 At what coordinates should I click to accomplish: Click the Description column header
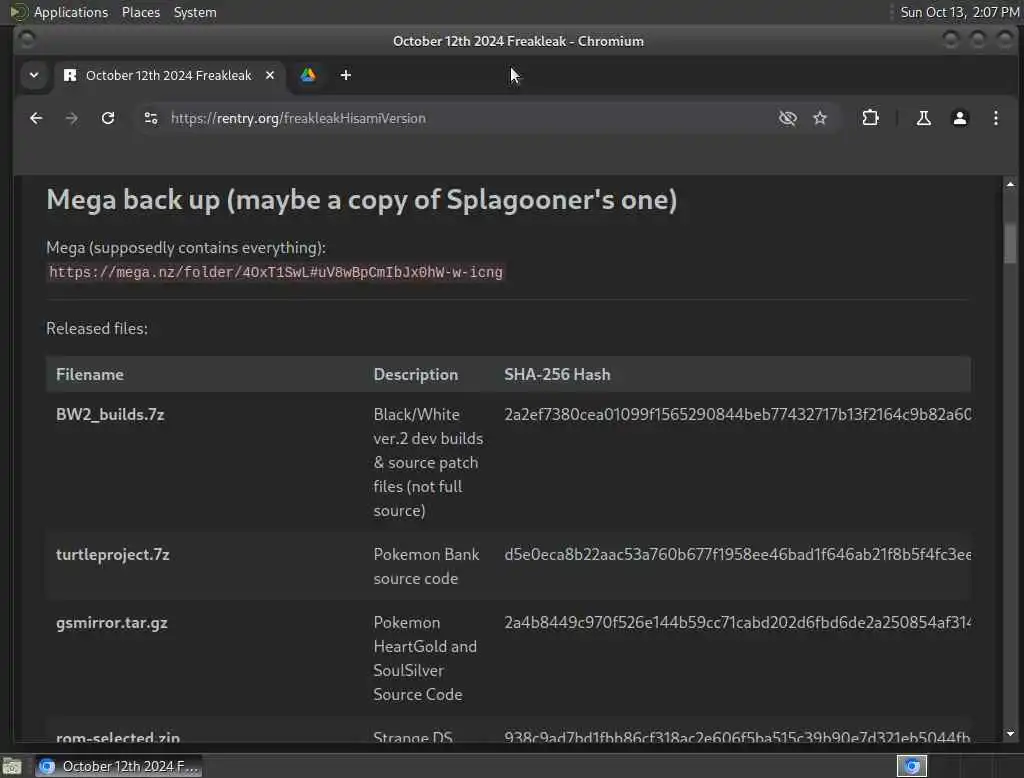click(x=415, y=374)
